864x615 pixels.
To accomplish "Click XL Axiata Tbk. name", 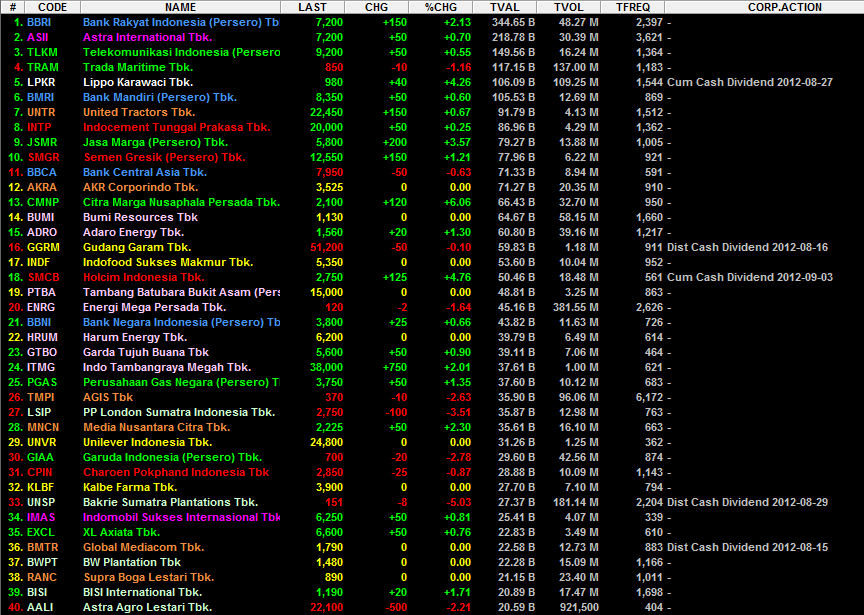I will click(122, 532).
